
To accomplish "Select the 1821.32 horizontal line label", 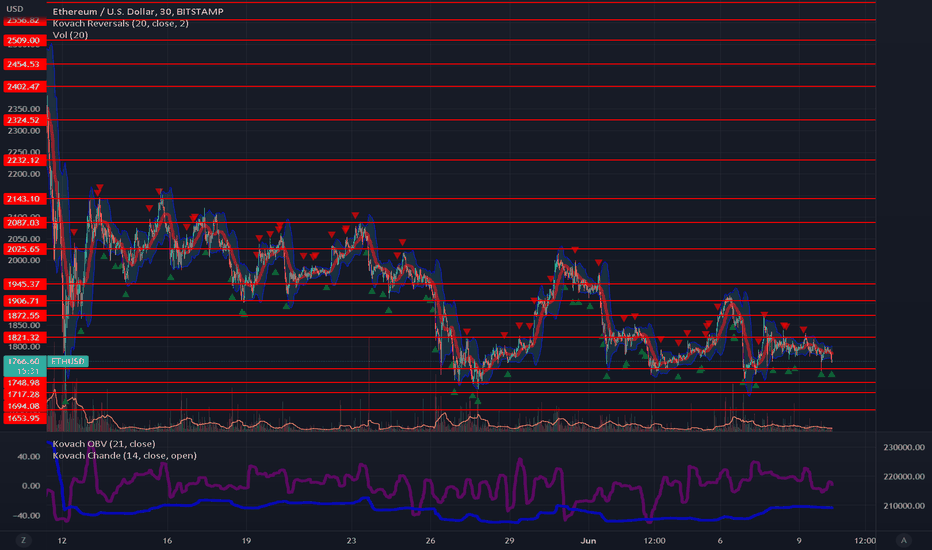I will [25, 337].
